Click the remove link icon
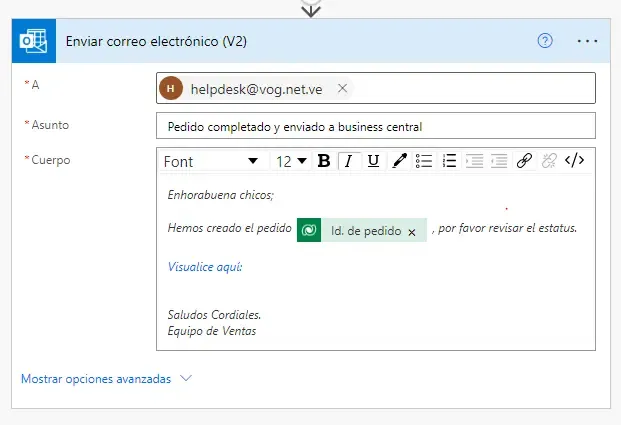 [x=548, y=161]
